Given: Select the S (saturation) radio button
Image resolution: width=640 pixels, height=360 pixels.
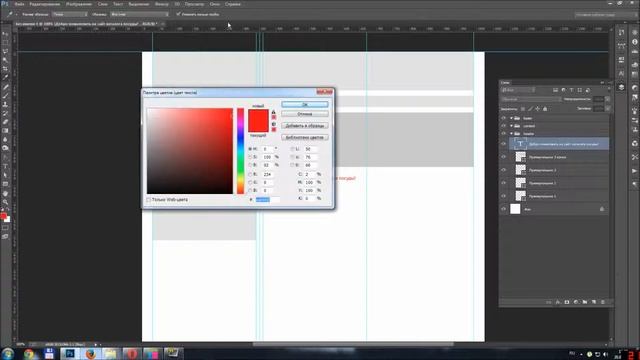Looking at the screenshot, I should coord(250,157).
